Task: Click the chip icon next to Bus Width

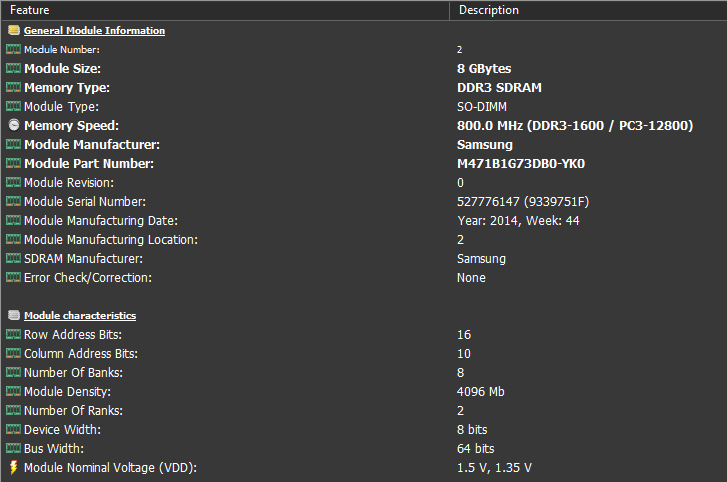Action: click(13, 449)
